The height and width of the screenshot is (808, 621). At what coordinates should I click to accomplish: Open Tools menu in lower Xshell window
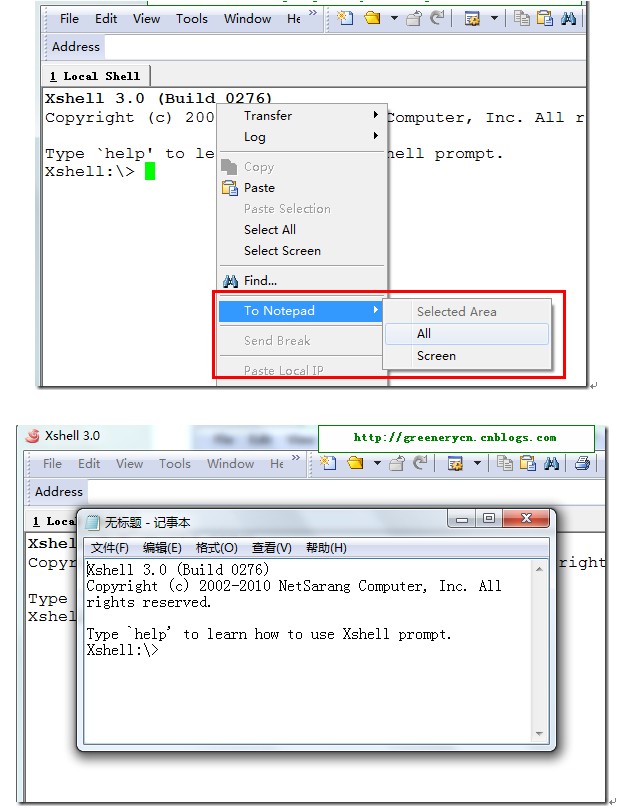pos(175,464)
